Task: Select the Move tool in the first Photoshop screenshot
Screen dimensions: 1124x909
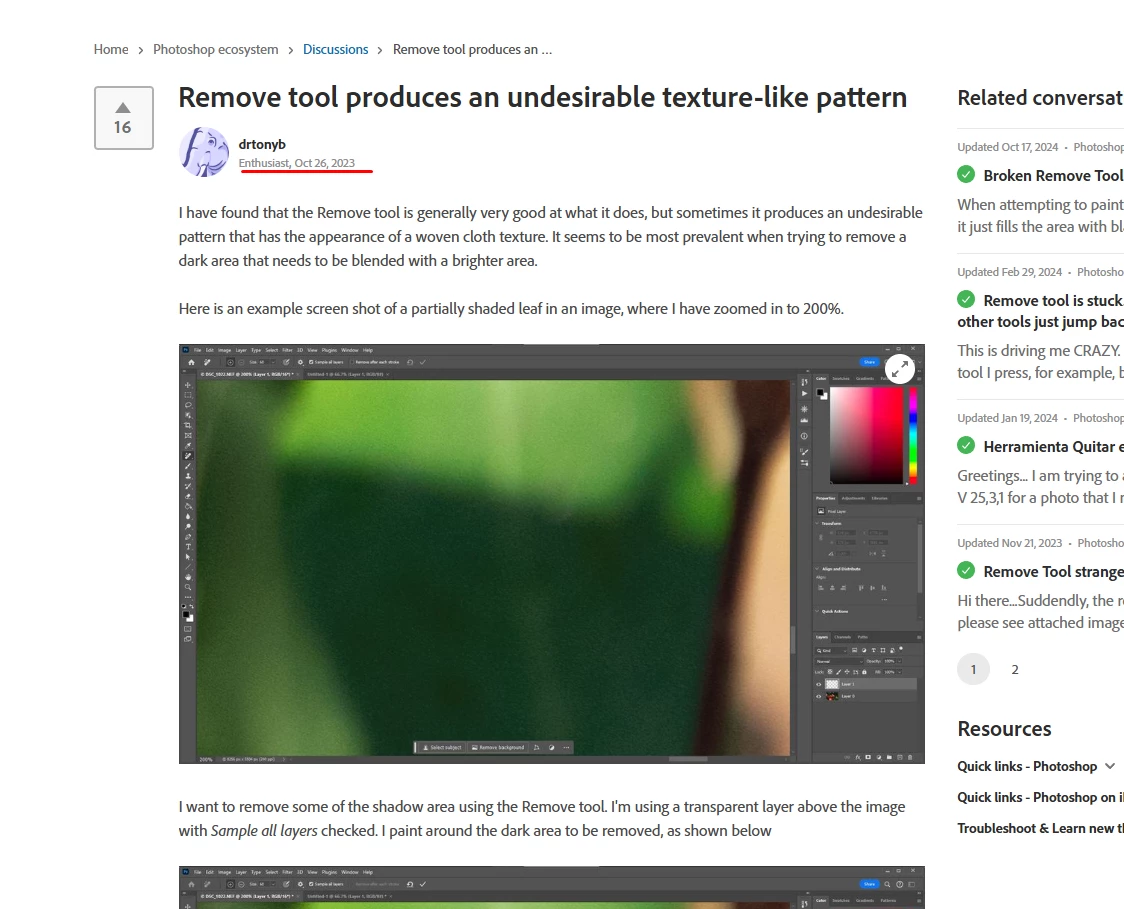Action: (x=188, y=385)
